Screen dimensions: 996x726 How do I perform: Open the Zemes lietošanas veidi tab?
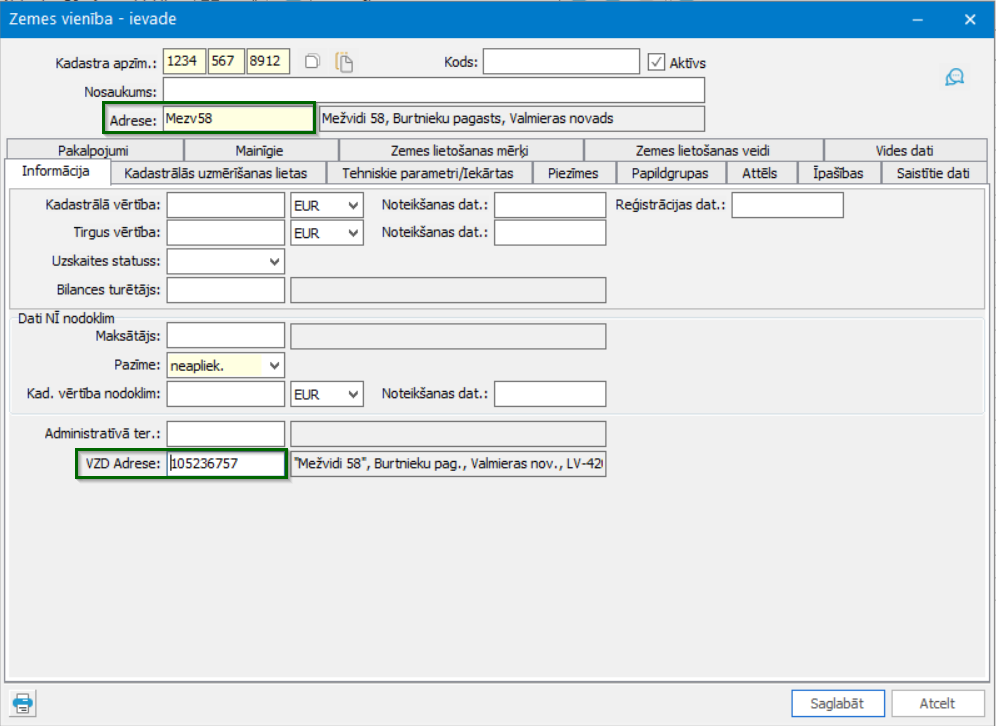703,151
